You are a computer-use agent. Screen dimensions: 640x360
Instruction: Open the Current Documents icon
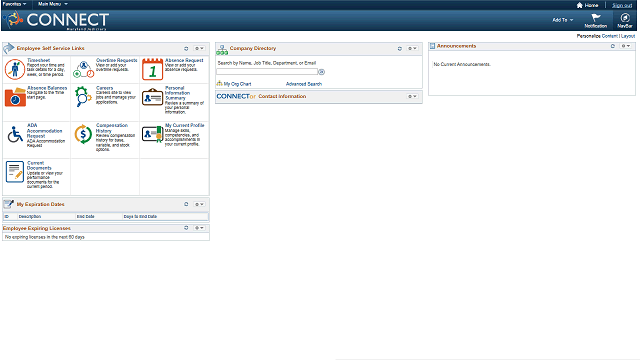pyautogui.click(x=15, y=171)
